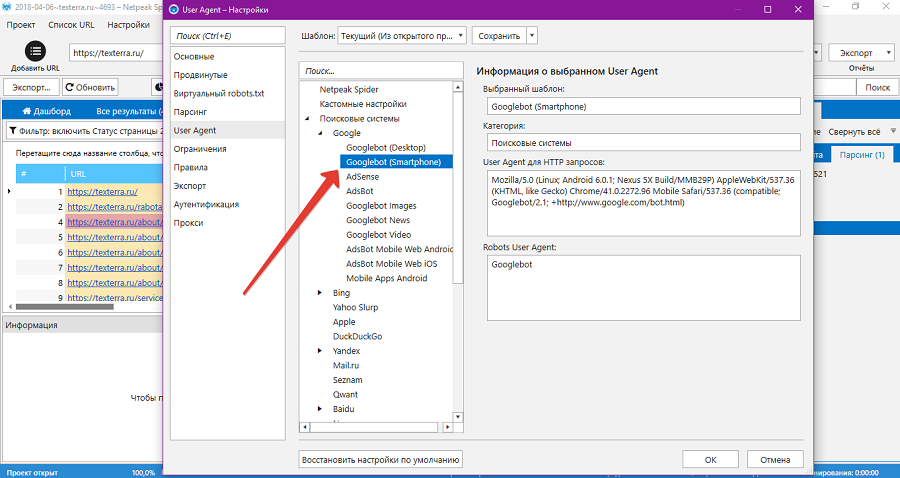Click the Обновить button
Image resolution: width=900 pixels, height=478 pixels.
(90, 88)
